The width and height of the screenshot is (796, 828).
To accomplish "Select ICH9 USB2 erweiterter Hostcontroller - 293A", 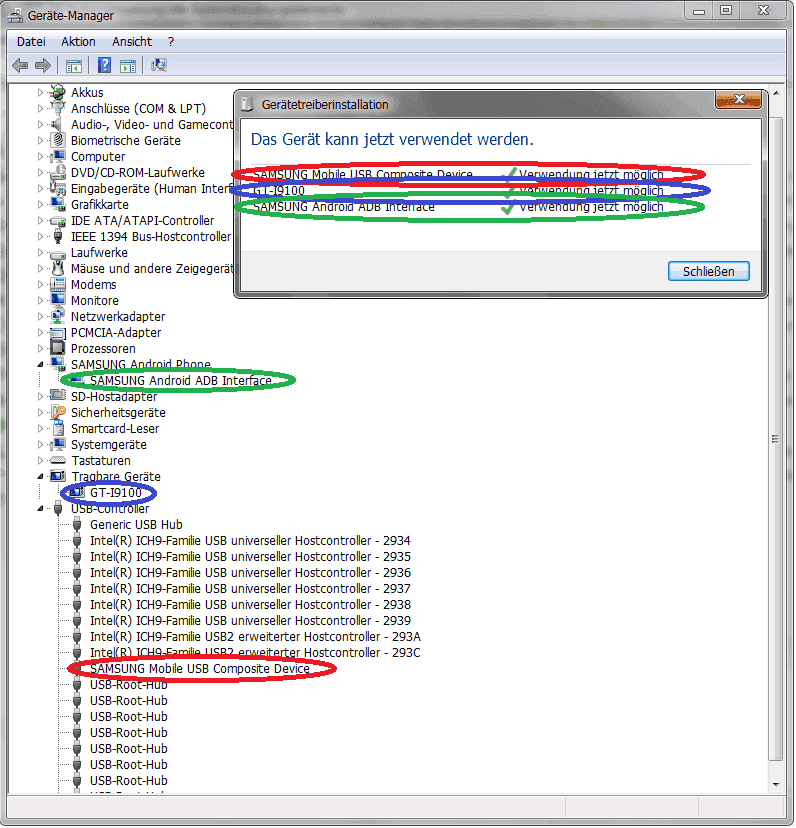I will pyautogui.click(x=255, y=637).
